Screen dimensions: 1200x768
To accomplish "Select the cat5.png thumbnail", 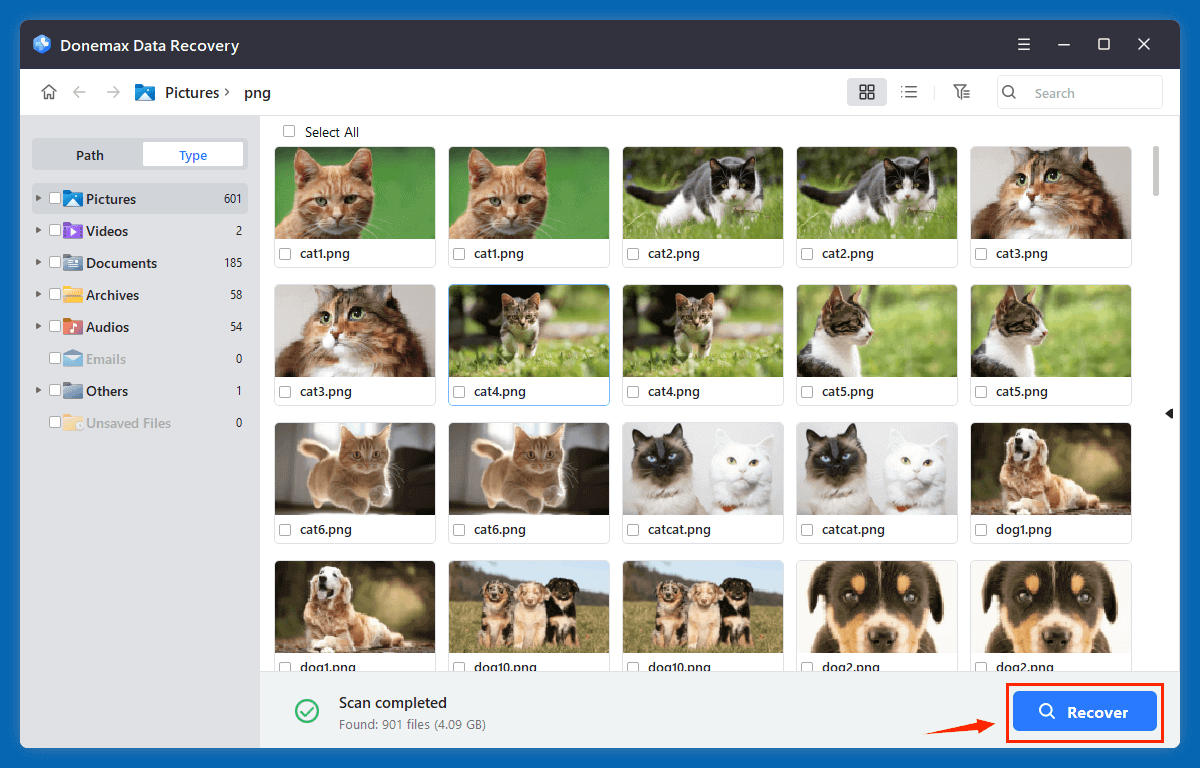I will pyautogui.click(x=876, y=330).
